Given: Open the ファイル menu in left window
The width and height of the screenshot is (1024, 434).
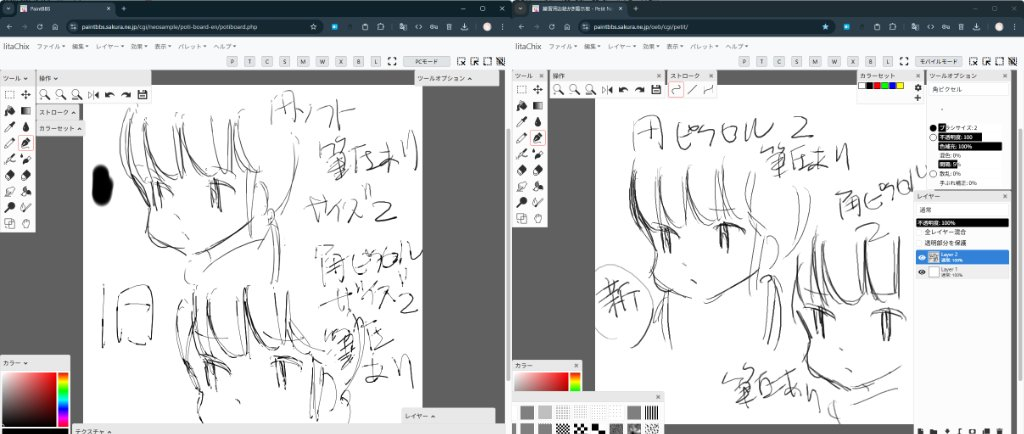Looking at the screenshot, I should (50, 46).
